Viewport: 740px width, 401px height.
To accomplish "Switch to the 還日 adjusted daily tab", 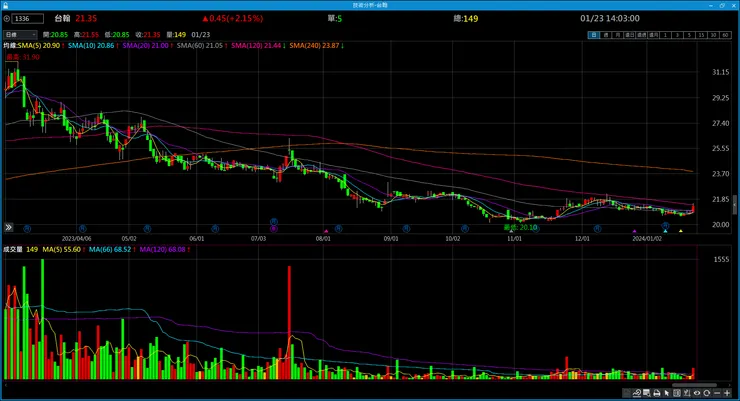I will [629, 35].
